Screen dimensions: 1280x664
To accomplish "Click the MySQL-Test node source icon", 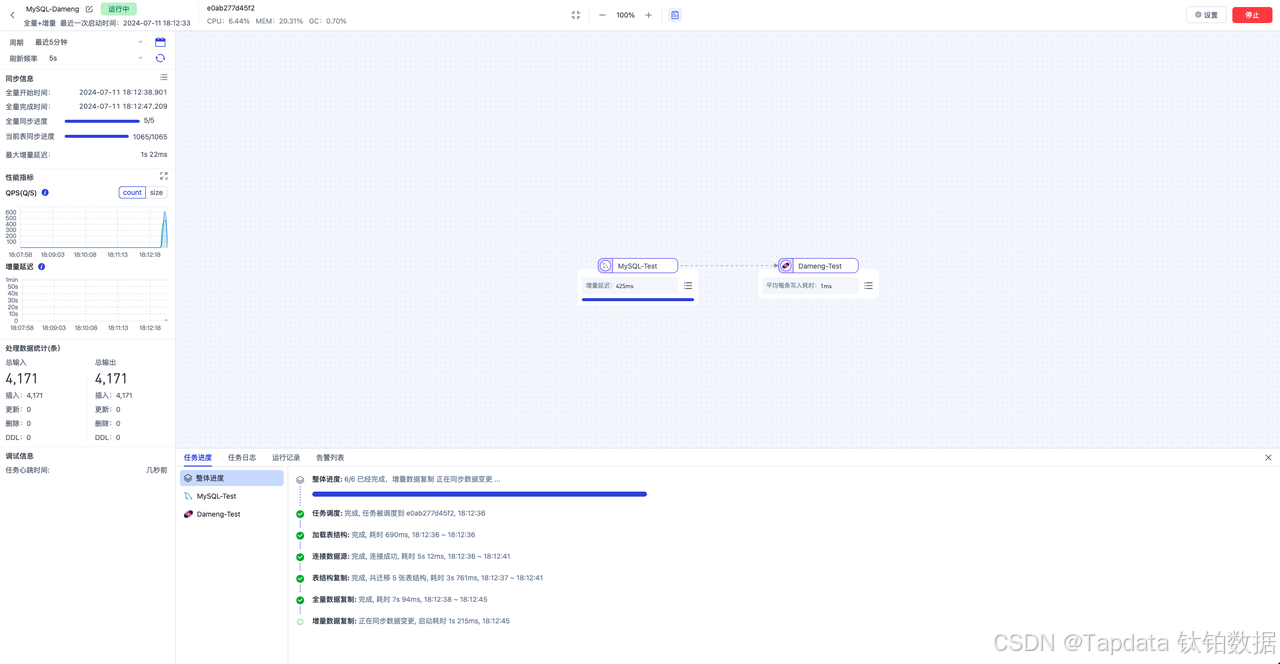I will coord(606,266).
